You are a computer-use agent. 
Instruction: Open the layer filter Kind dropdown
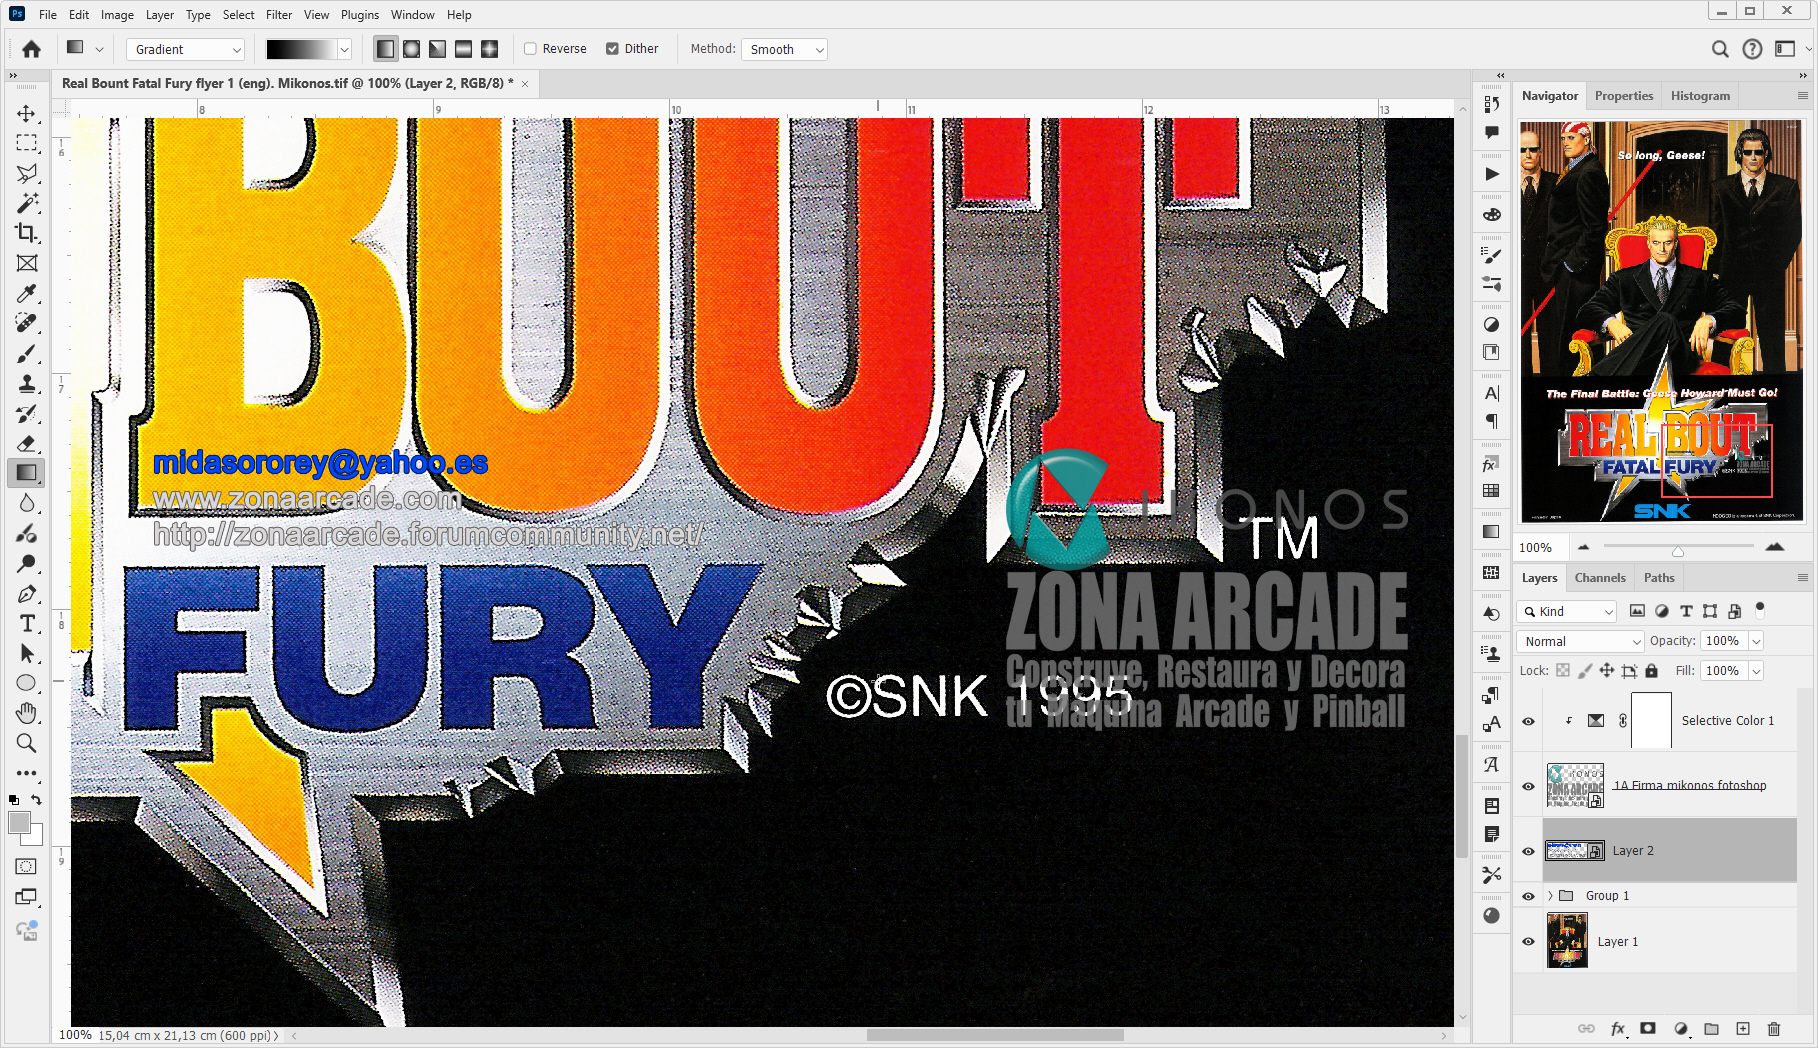pyautogui.click(x=1567, y=611)
